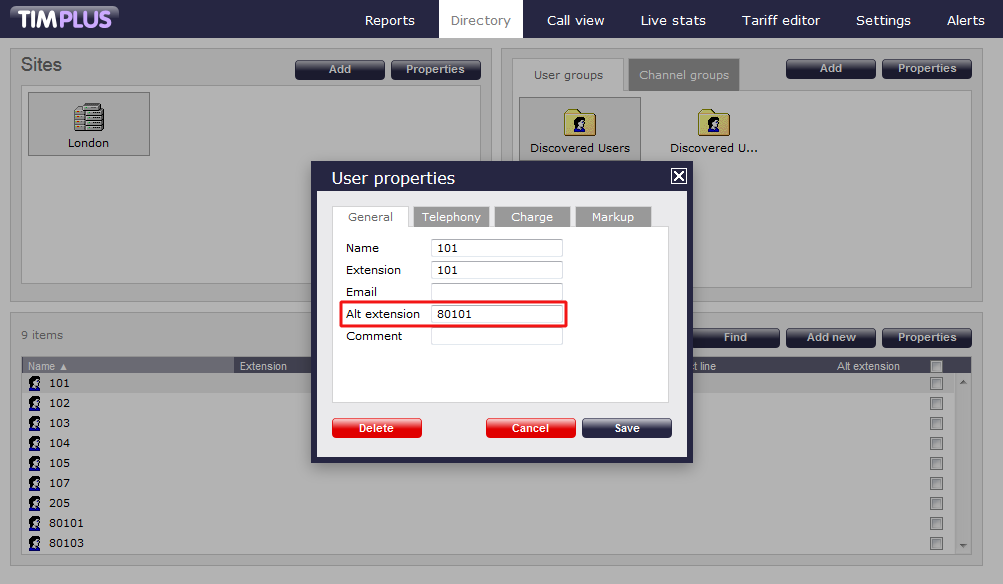Screen dimensions: 1003x584
Task: Click the user icon beside 80103
Action: 35,543
